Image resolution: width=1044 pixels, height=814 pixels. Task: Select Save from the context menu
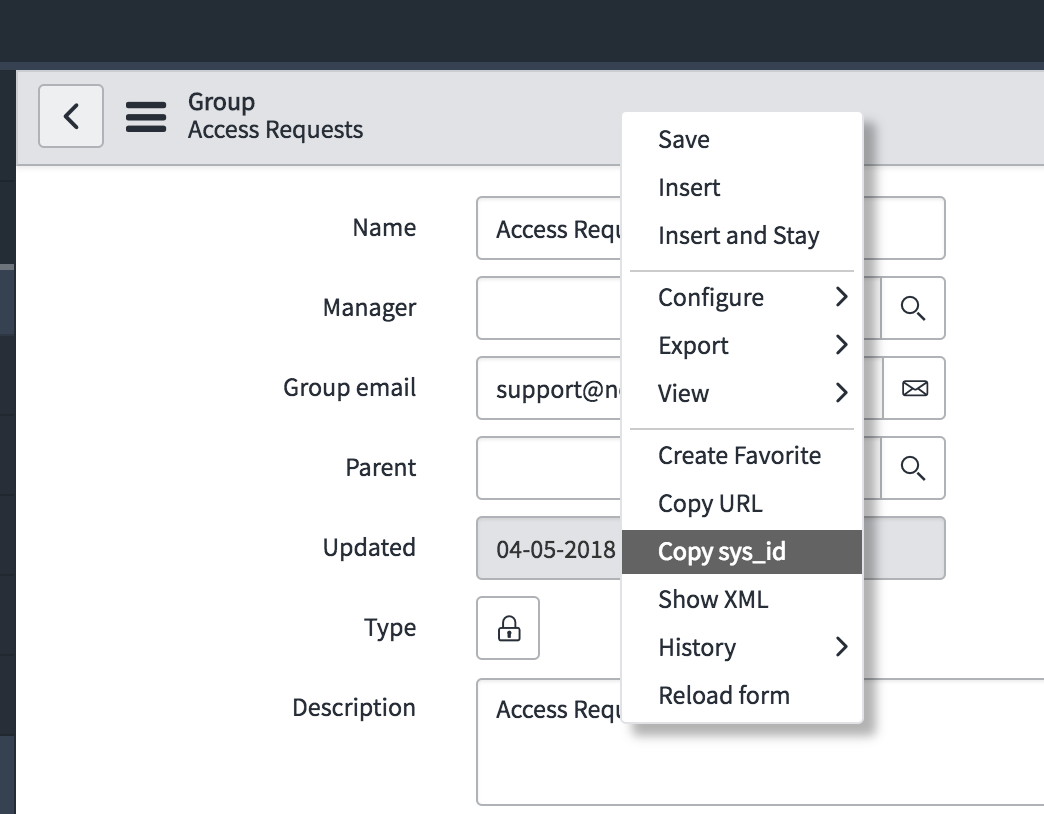[684, 140]
